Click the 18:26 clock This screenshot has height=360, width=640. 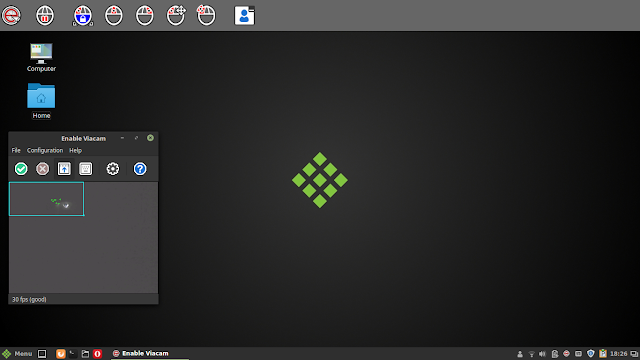click(x=619, y=354)
